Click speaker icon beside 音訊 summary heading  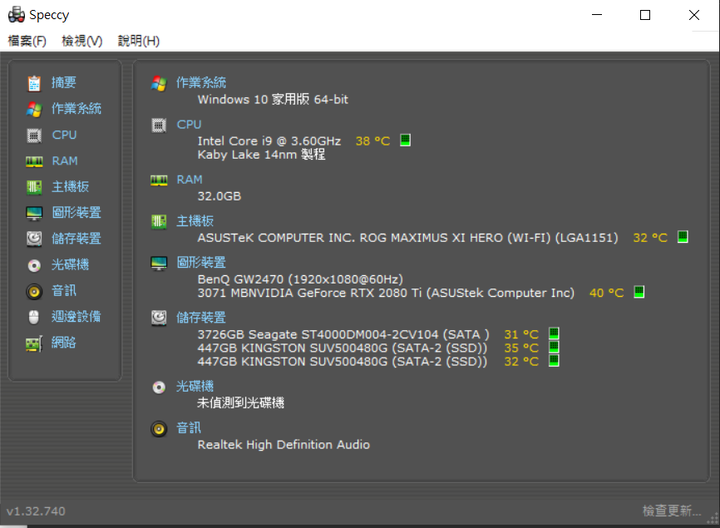159,429
